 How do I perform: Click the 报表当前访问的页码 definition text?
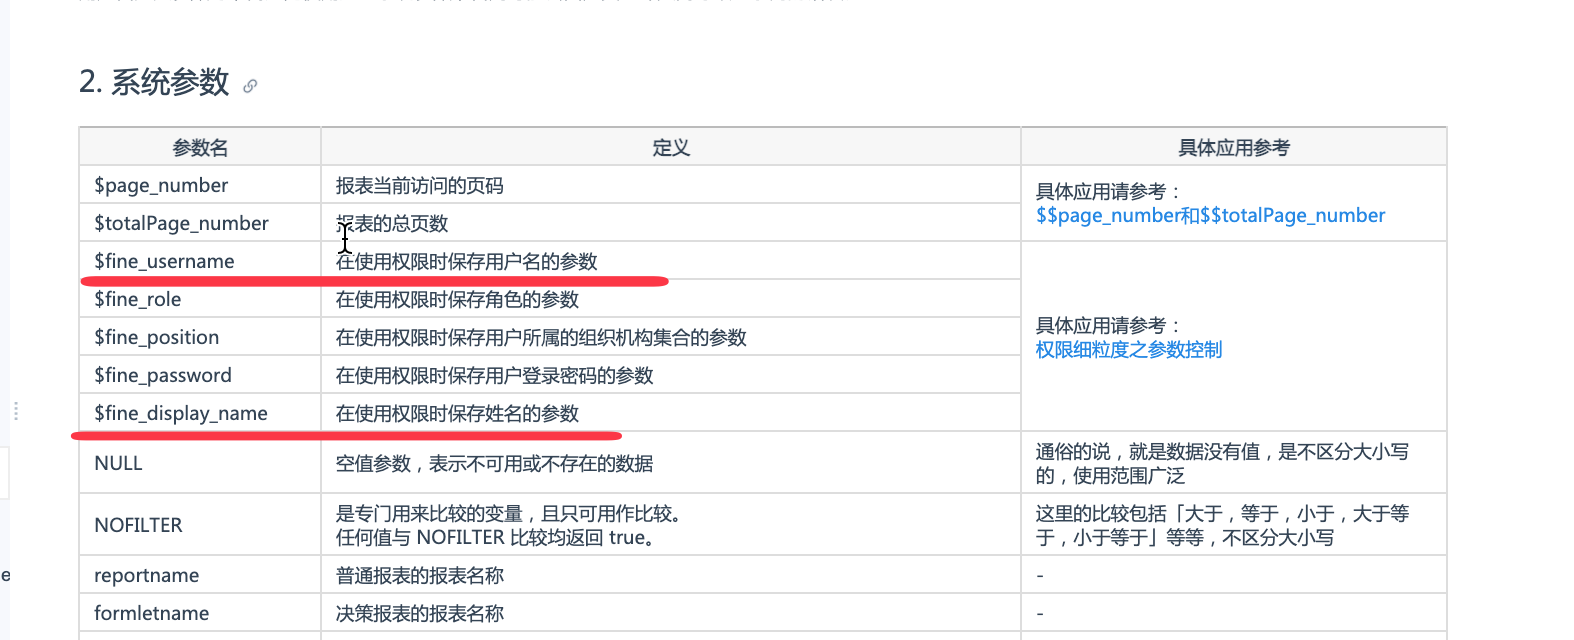tap(419, 186)
